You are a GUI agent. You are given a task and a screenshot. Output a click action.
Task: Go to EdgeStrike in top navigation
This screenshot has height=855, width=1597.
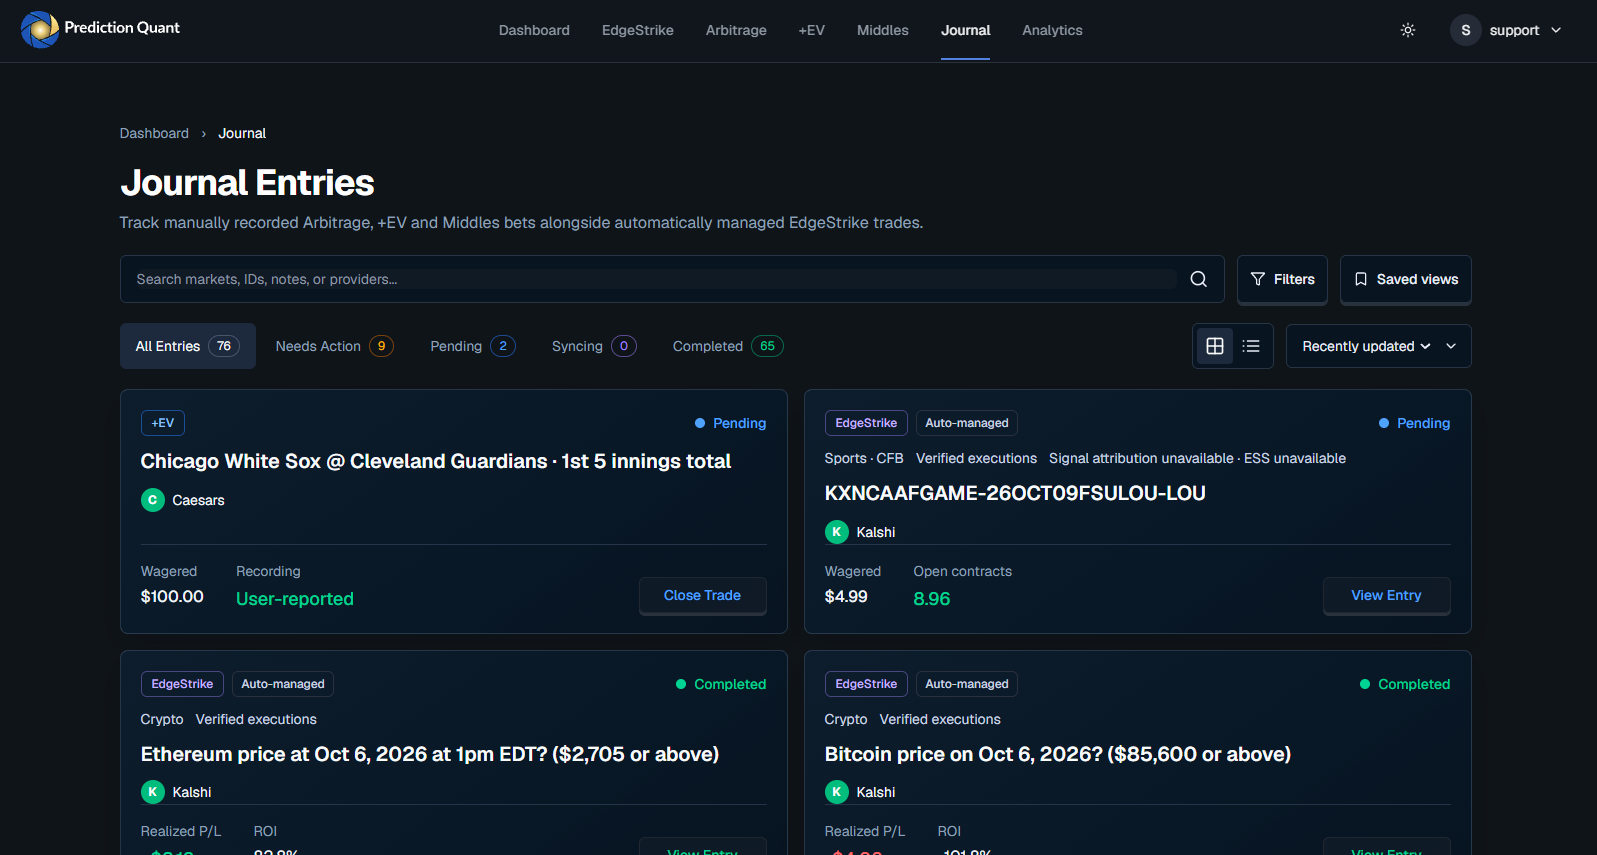point(638,30)
